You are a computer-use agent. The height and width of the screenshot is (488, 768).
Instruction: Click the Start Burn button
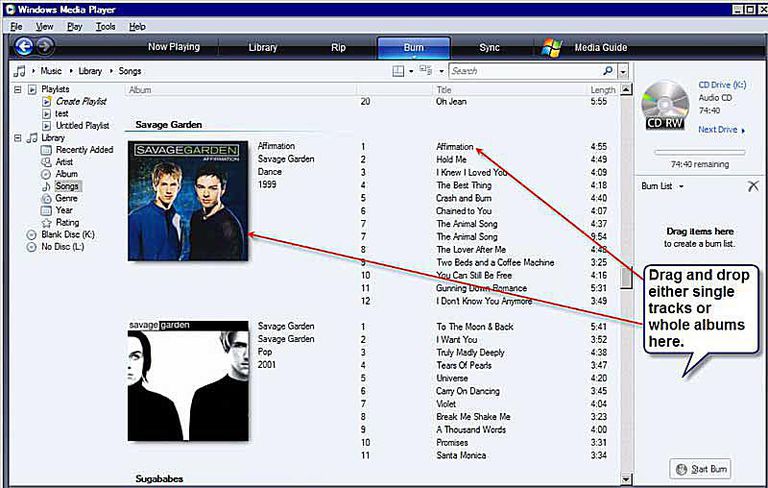(x=701, y=469)
